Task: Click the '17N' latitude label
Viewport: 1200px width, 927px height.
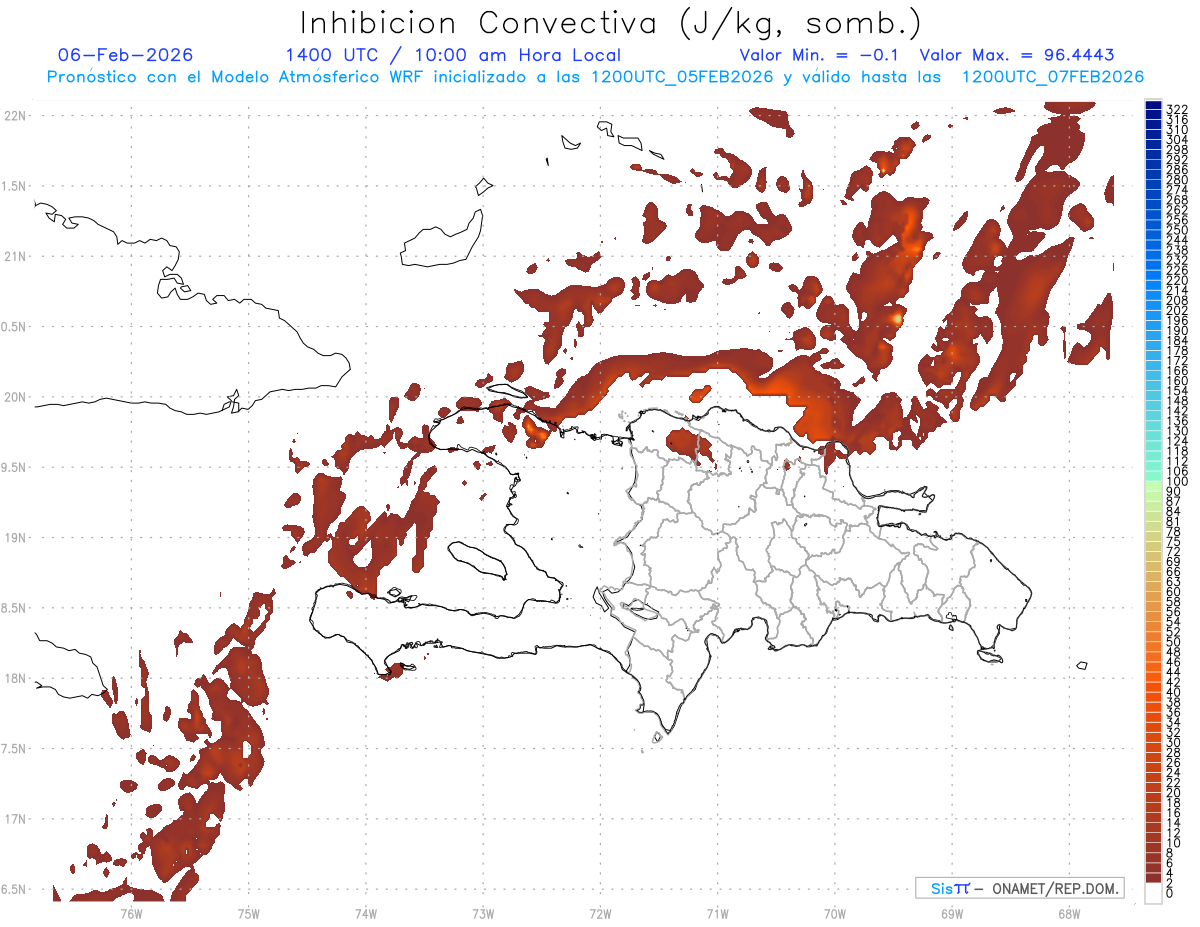Action: click(x=15, y=819)
